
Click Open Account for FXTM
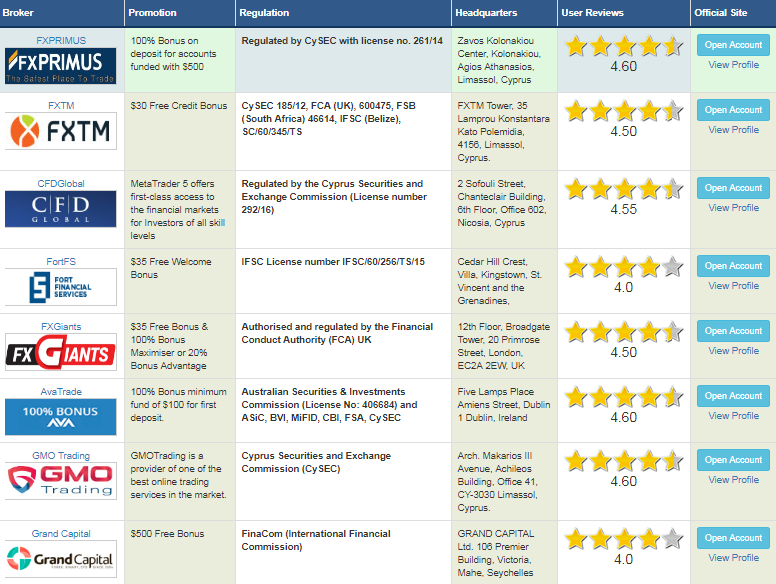tap(733, 110)
